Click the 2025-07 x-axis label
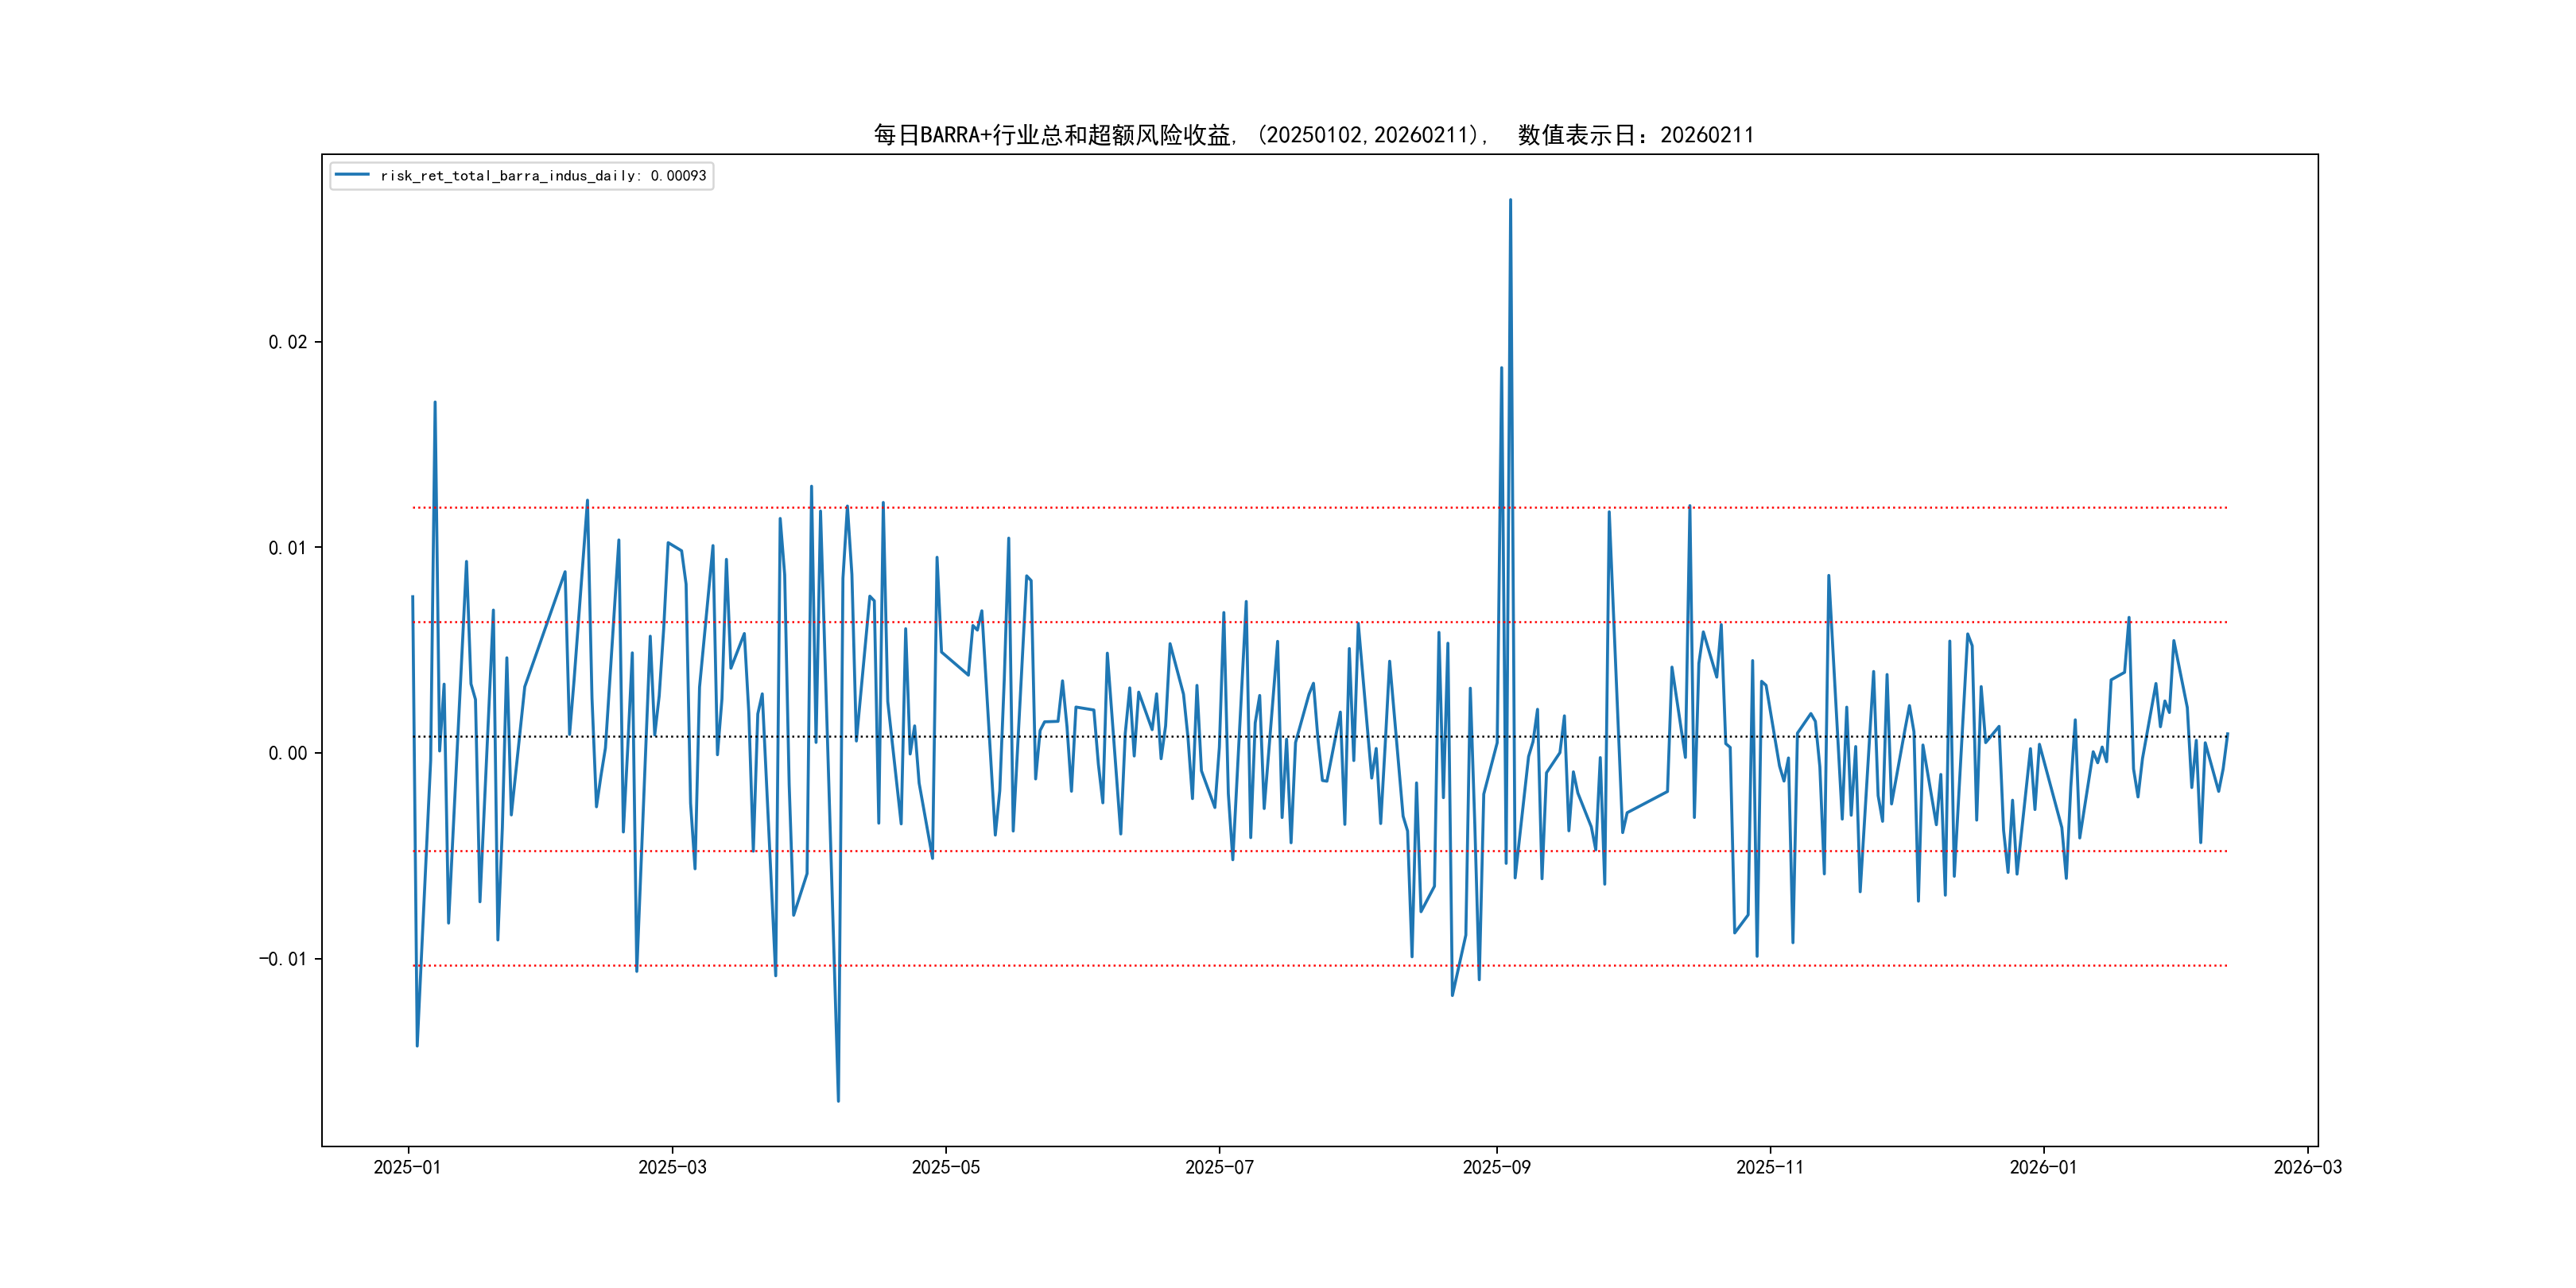2576x1288 pixels. [1219, 1168]
